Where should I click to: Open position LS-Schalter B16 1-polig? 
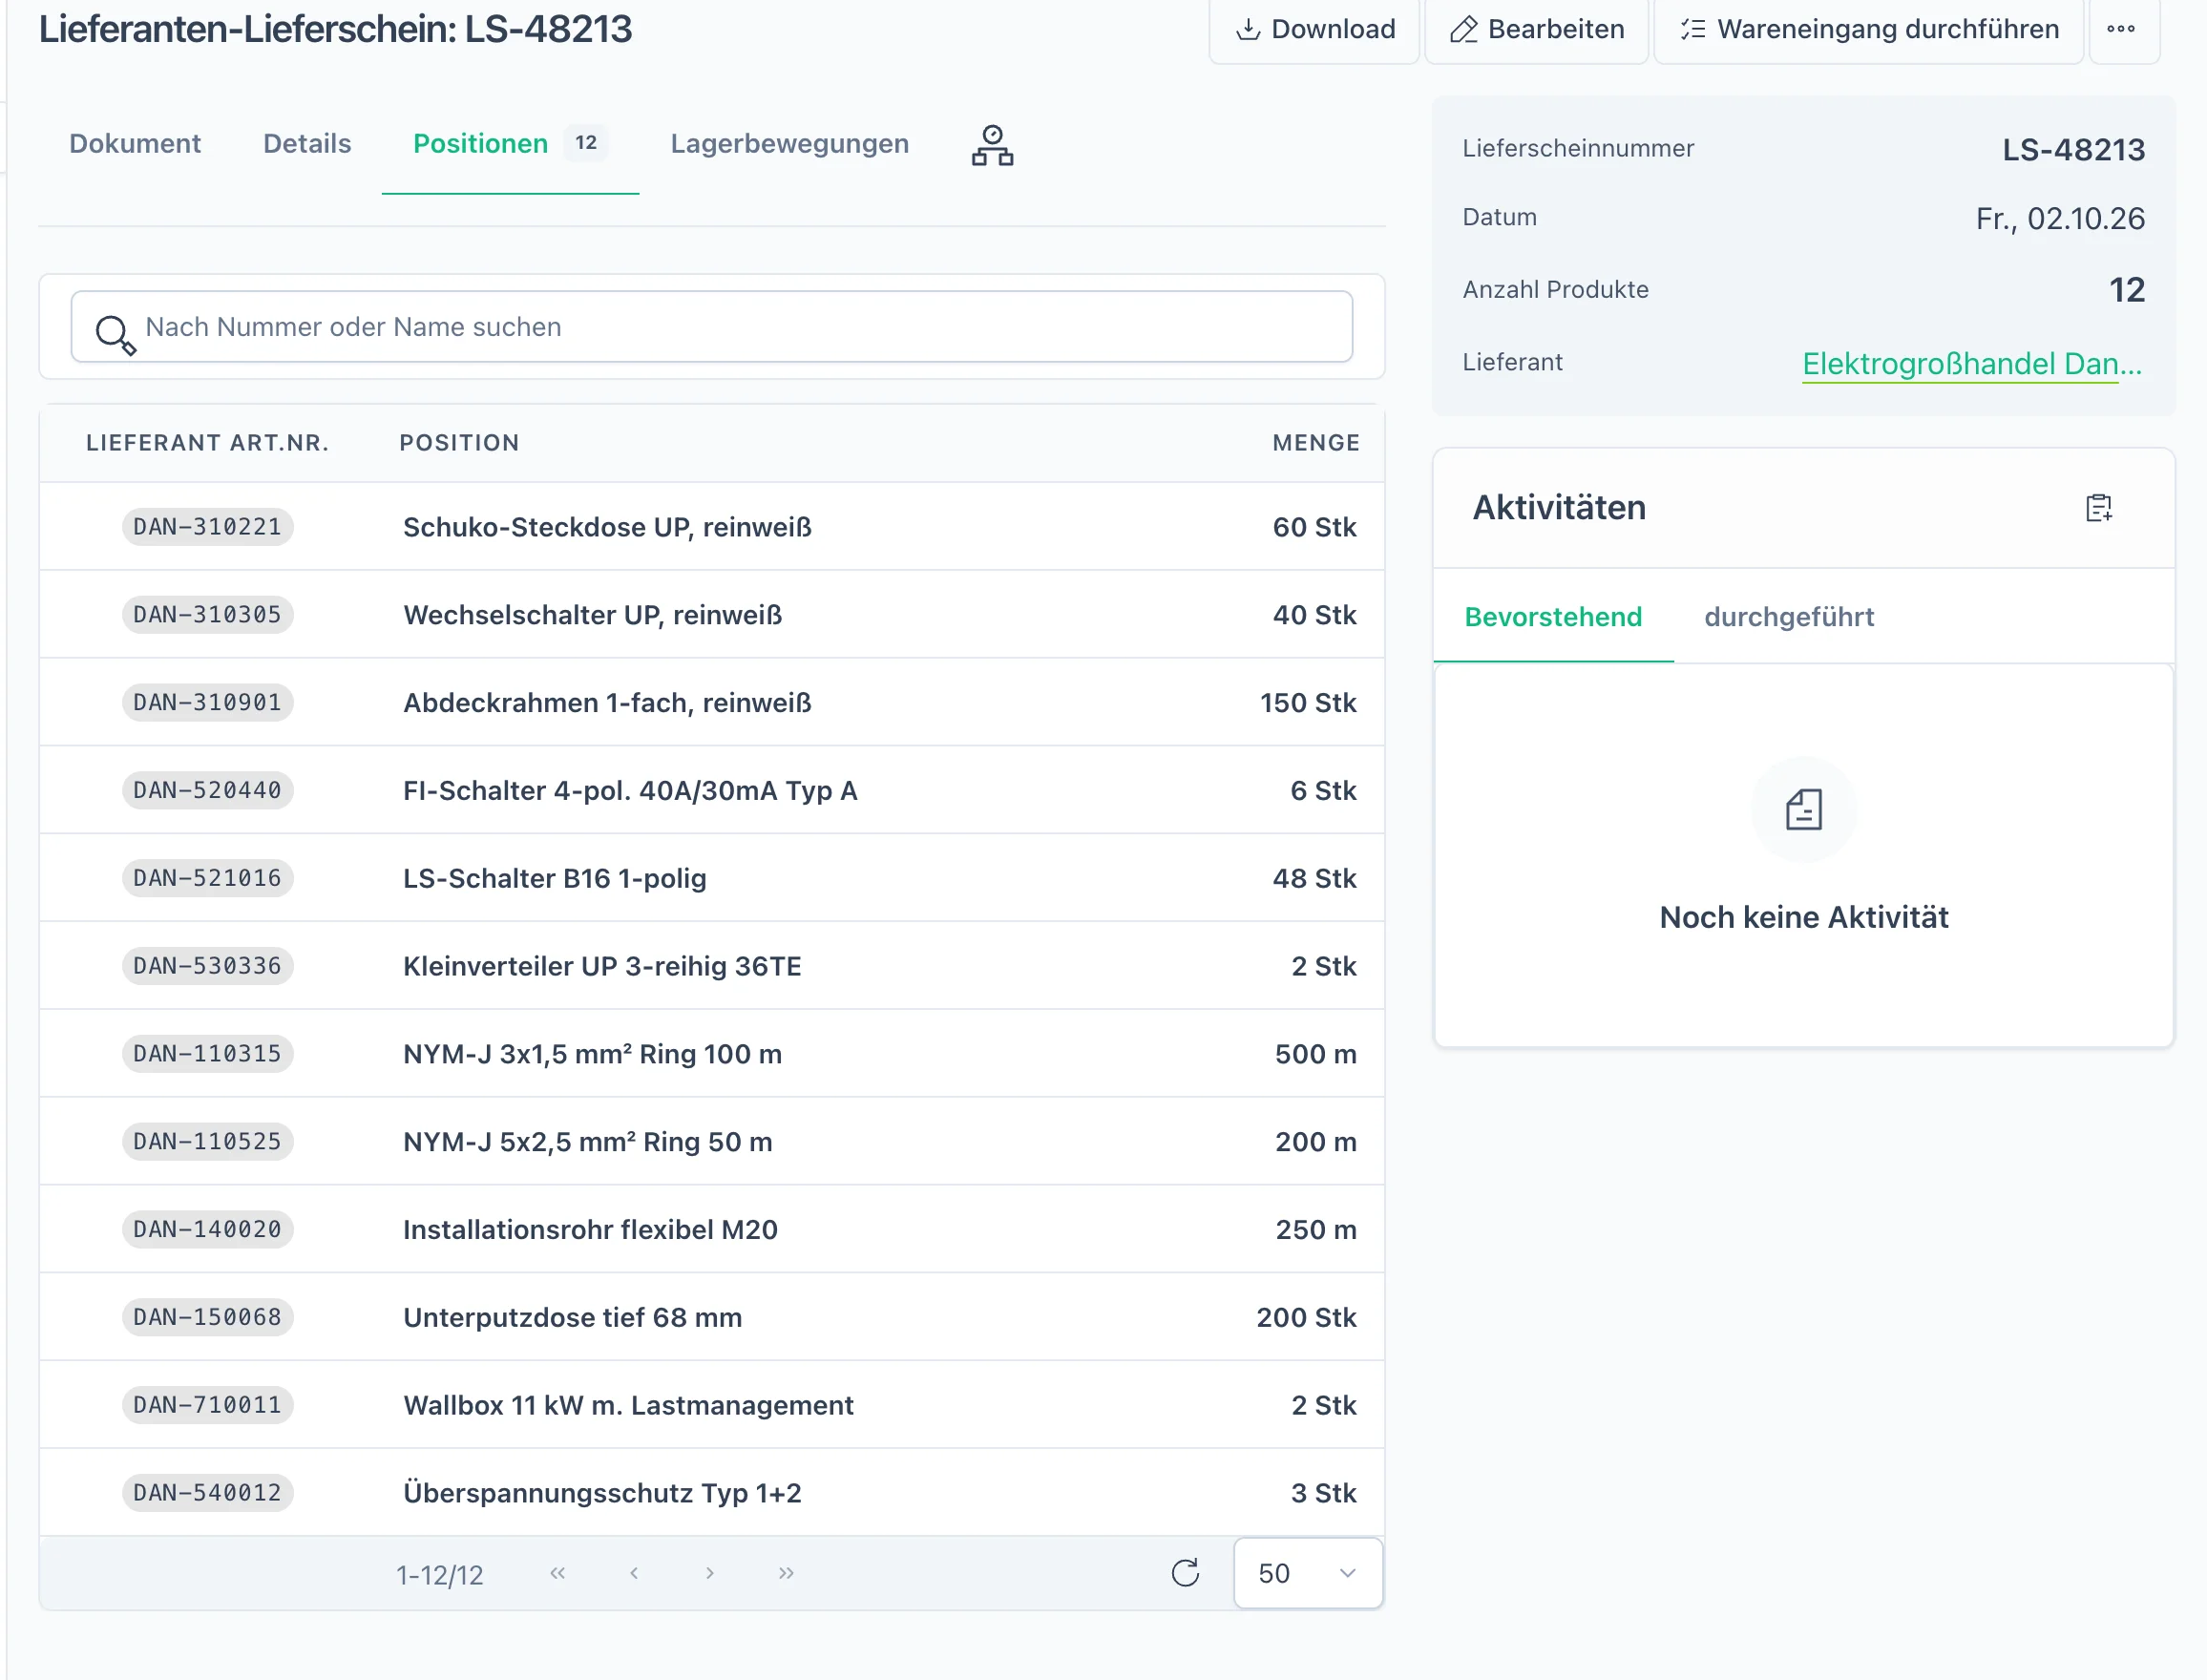pos(555,879)
